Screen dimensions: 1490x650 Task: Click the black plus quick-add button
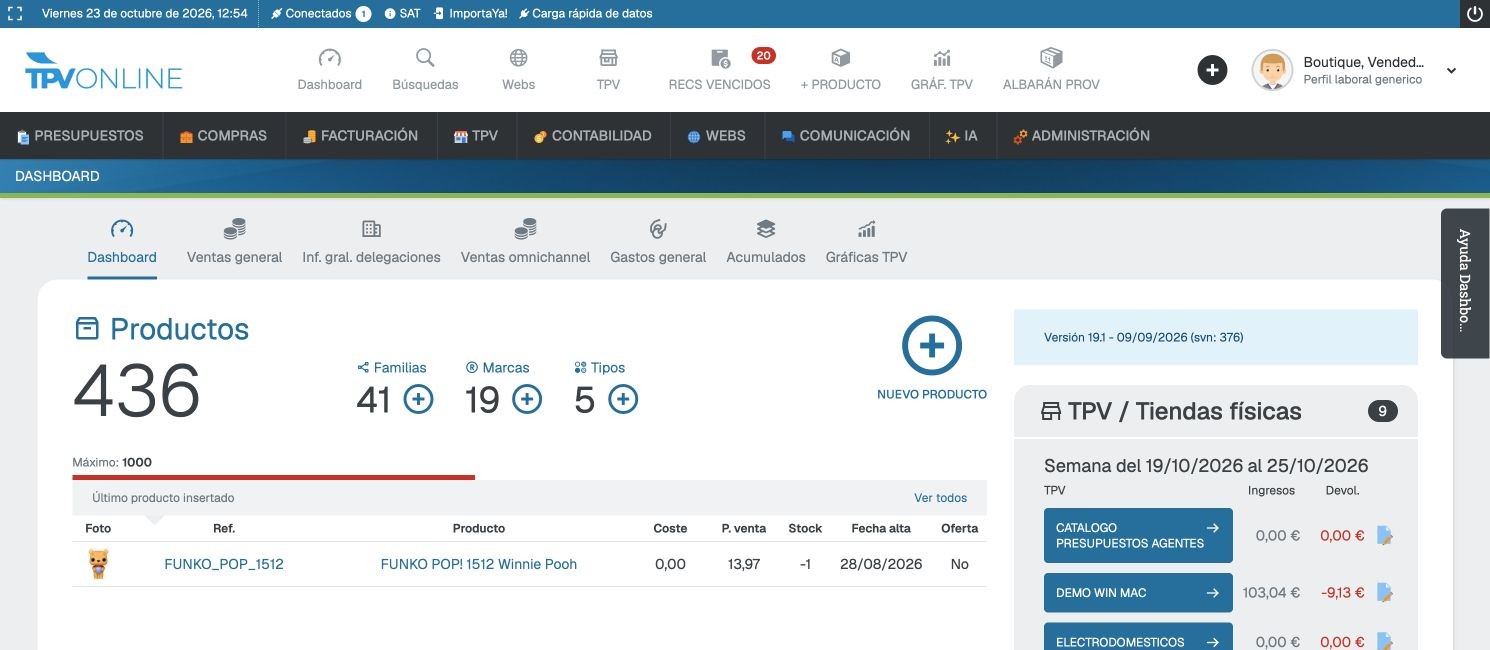point(1212,70)
